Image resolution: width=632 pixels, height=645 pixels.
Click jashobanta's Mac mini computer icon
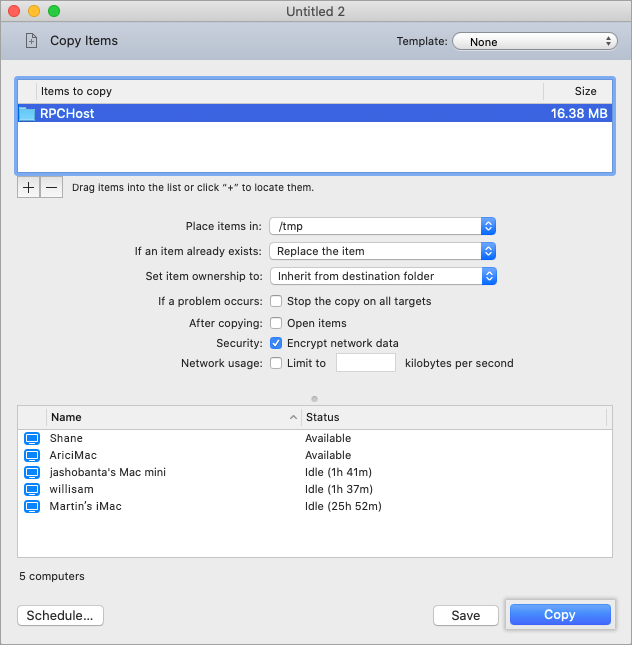(31, 472)
